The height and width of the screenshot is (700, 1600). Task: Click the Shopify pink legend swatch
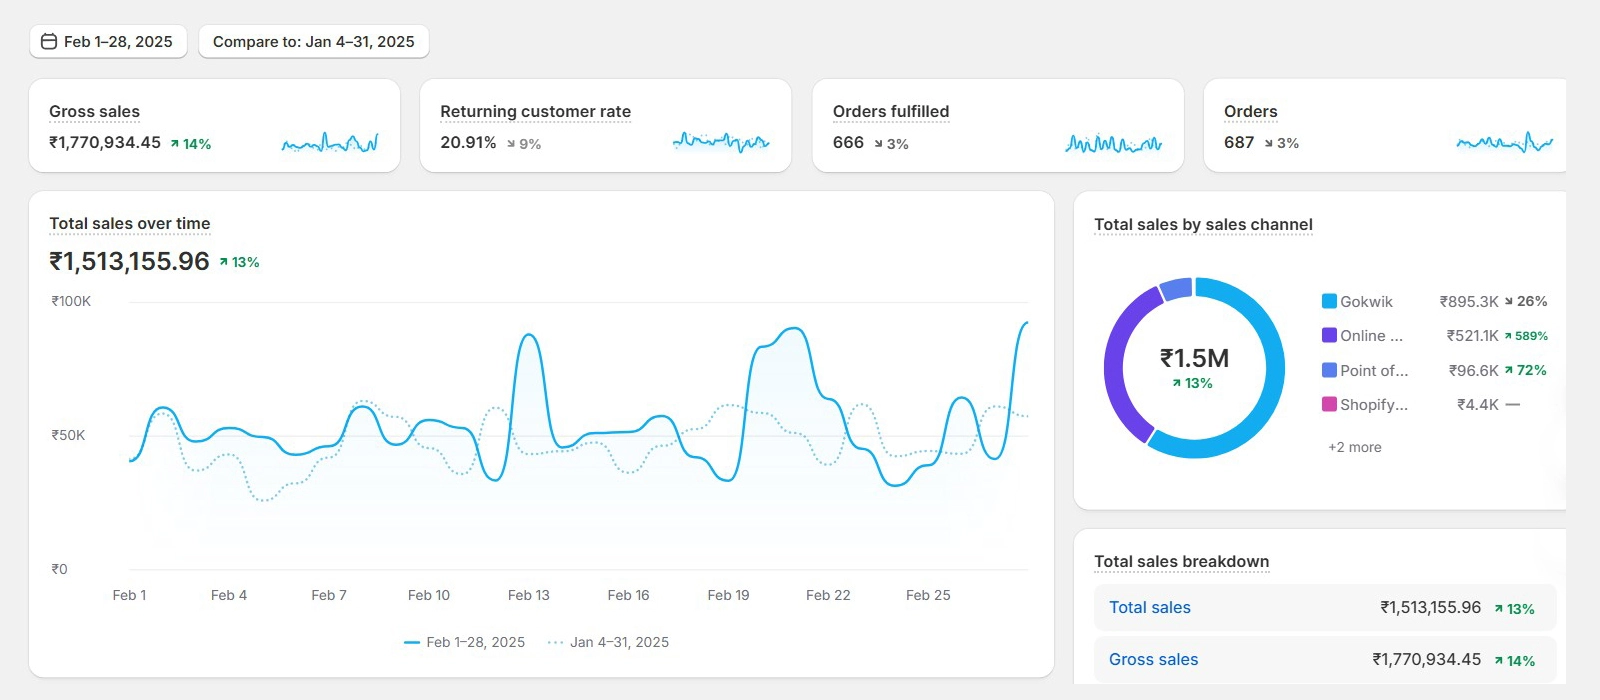[x=1329, y=404]
